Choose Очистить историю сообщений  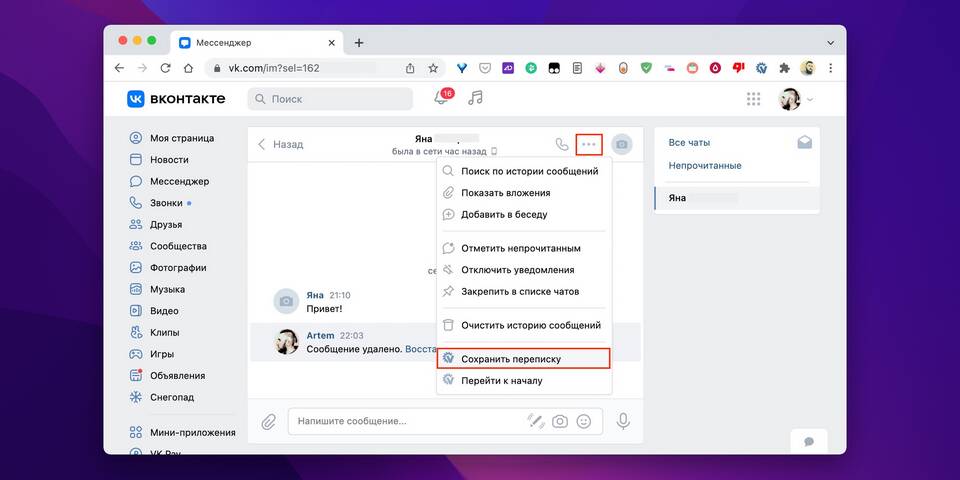[524, 326]
